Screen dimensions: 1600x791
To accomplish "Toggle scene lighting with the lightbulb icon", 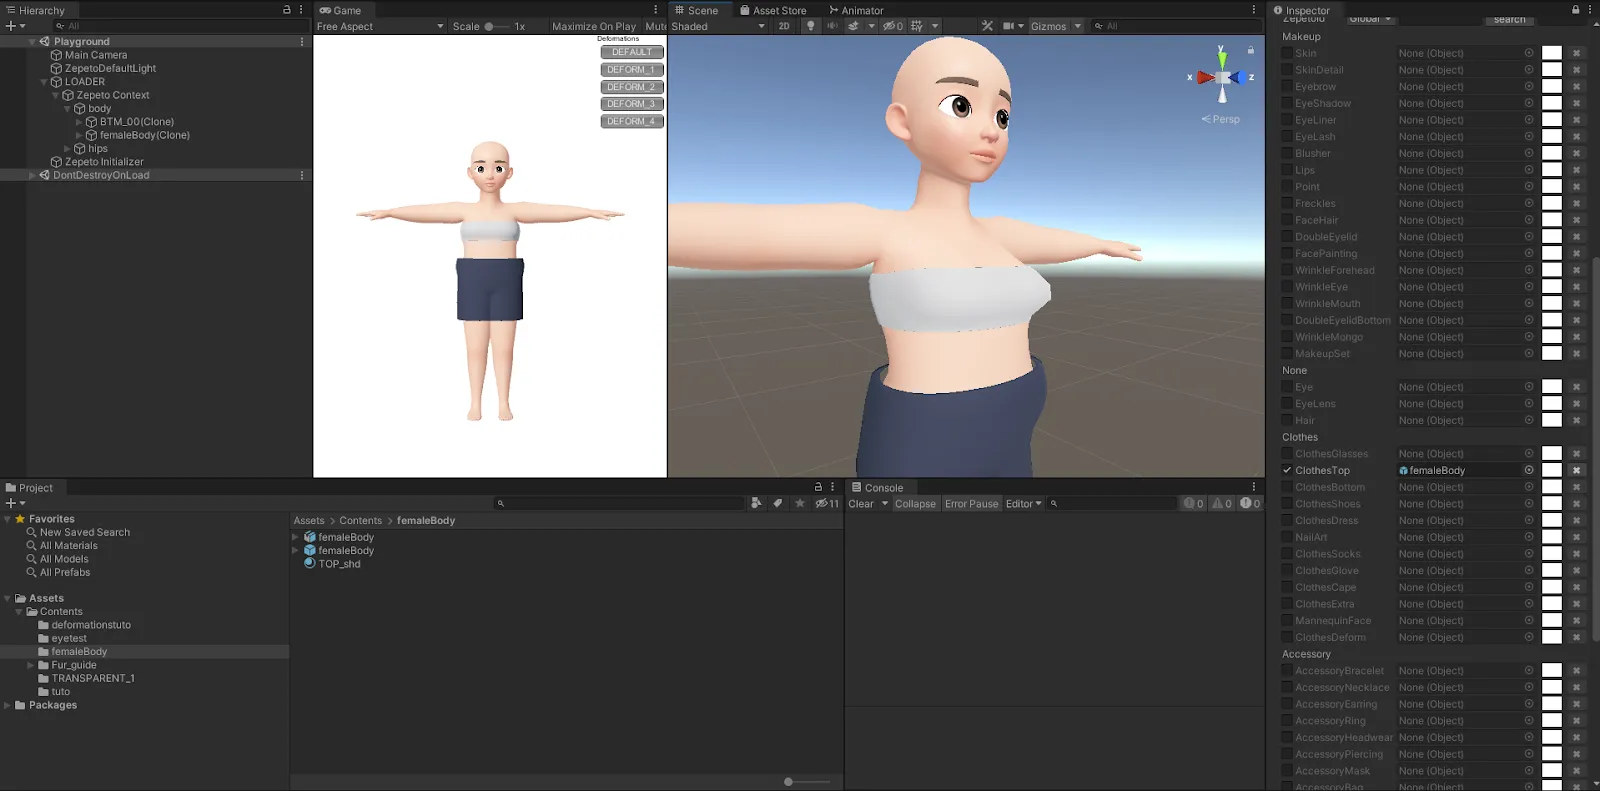I will (x=810, y=26).
